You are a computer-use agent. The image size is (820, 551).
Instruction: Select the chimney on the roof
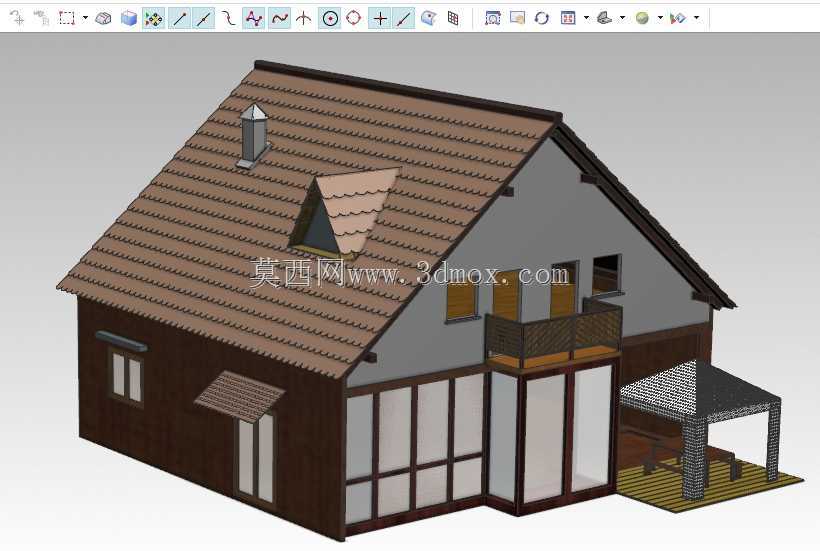254,135
